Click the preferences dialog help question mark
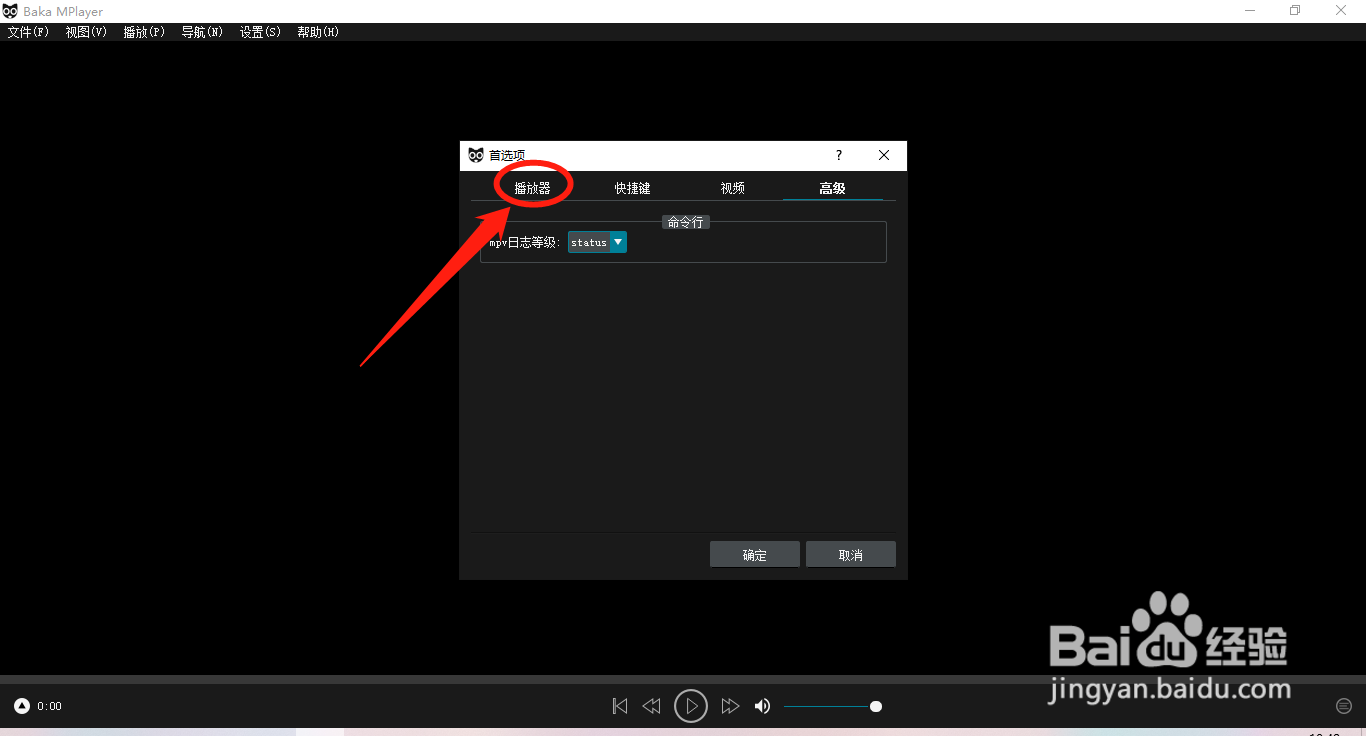Image resolution: width=1366 pixels, height=736 pixels. pyautogui.click(x=839, y=155)
